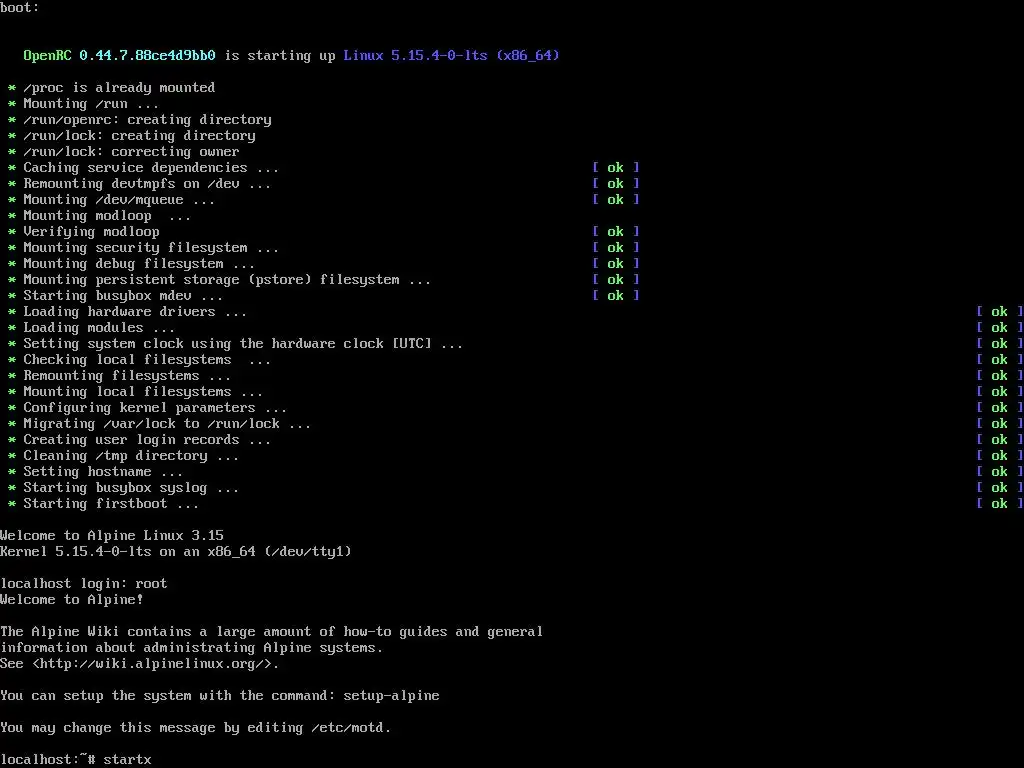Click 'Remounting filesystems ...' line
The width and height of the screenshot is (1024, 768).
point(127,376)
